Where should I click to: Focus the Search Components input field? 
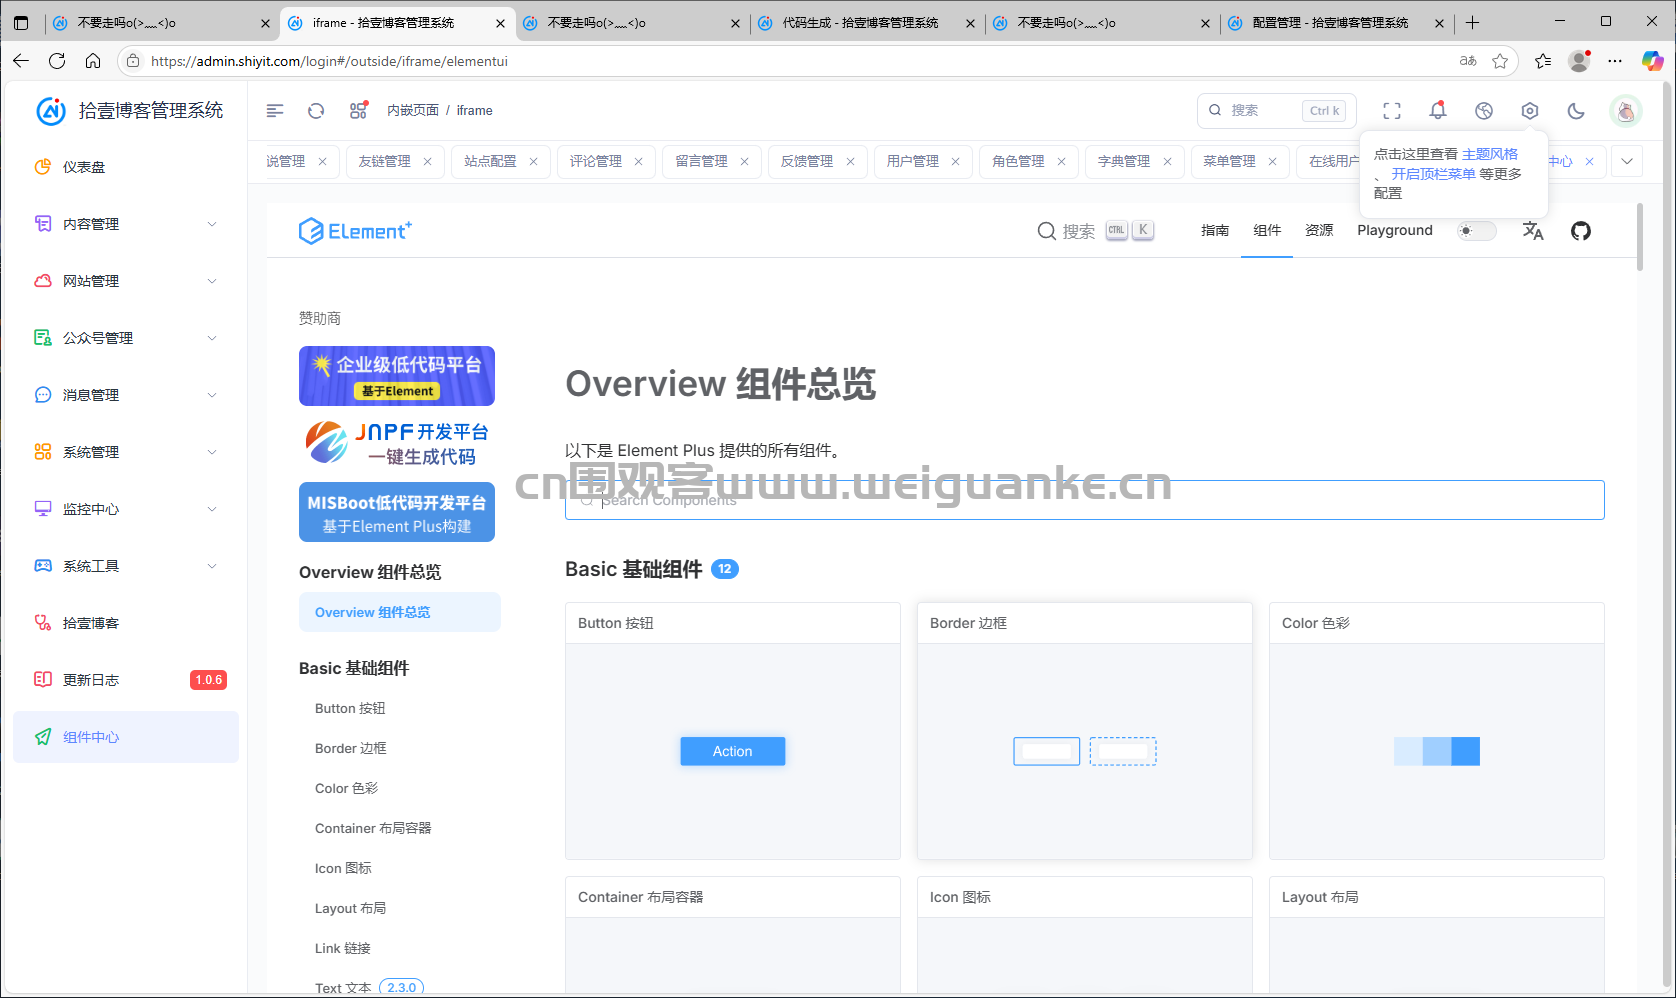click(x=1085, y=500)
